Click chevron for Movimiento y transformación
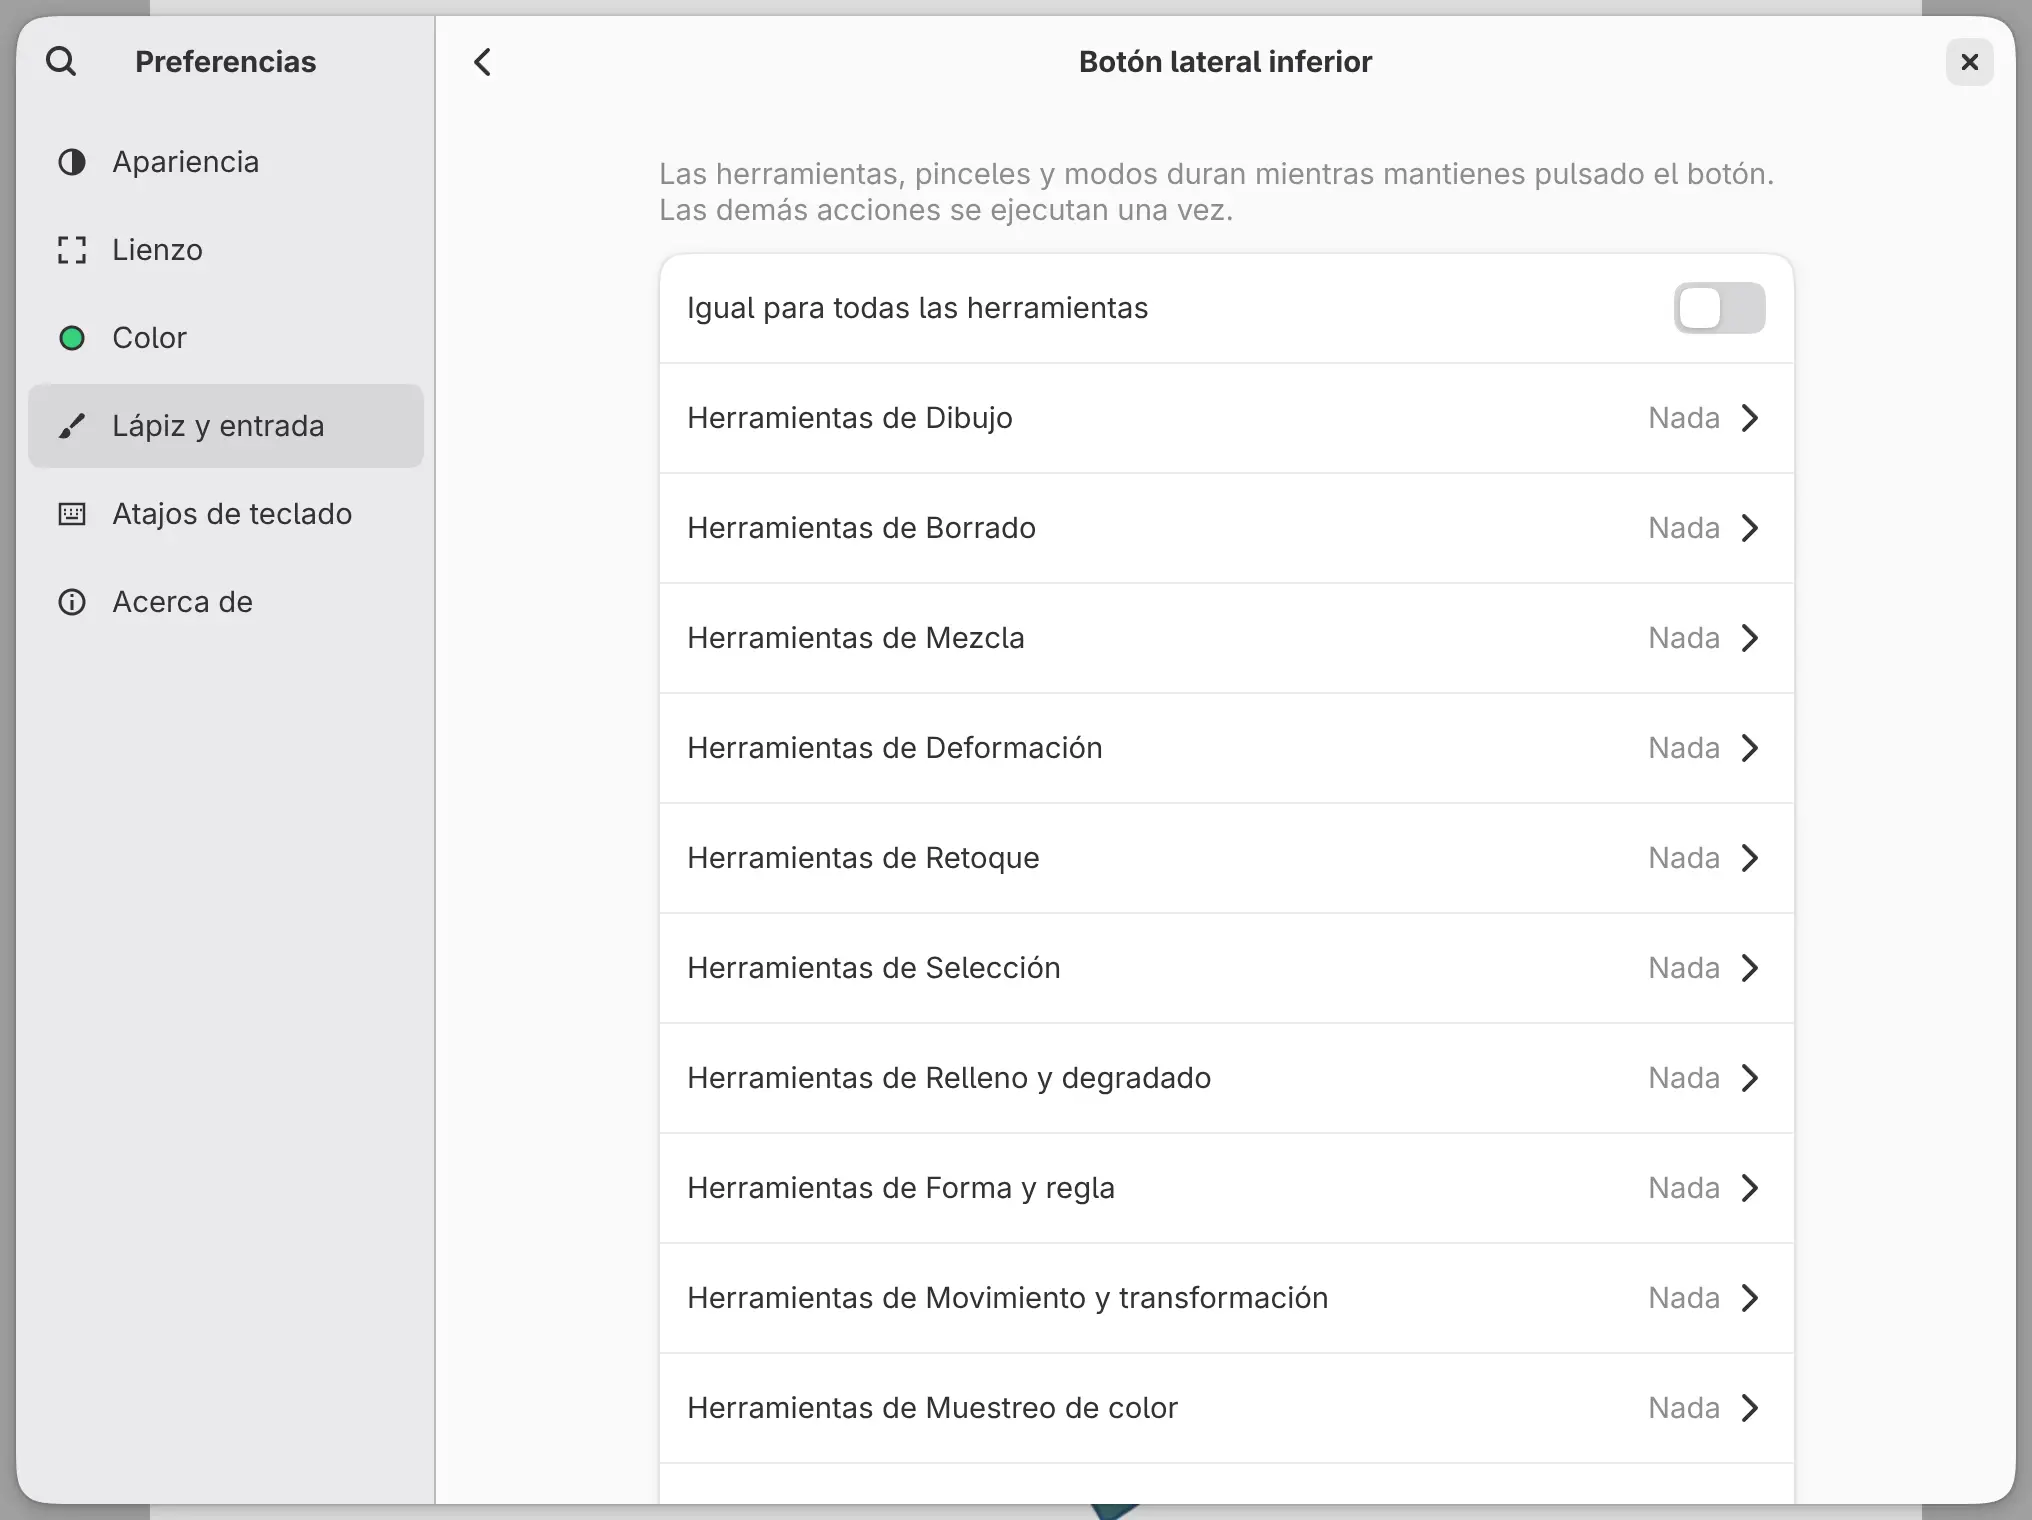The image size is (2032, 1520). tap(1749, 1298)
